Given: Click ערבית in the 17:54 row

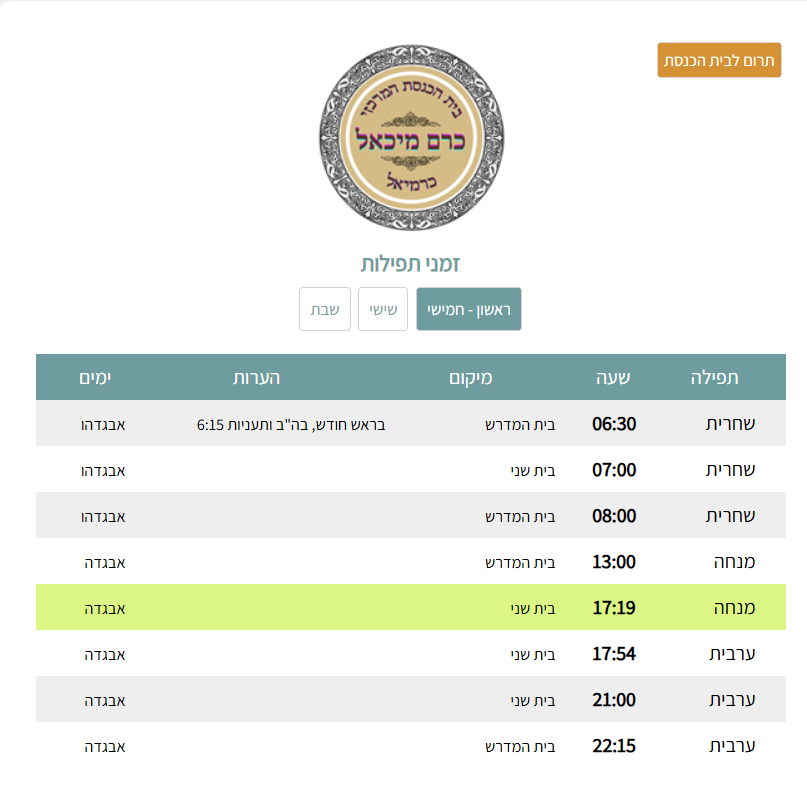Looking at the screenshot, I should [x=732, y=654].
